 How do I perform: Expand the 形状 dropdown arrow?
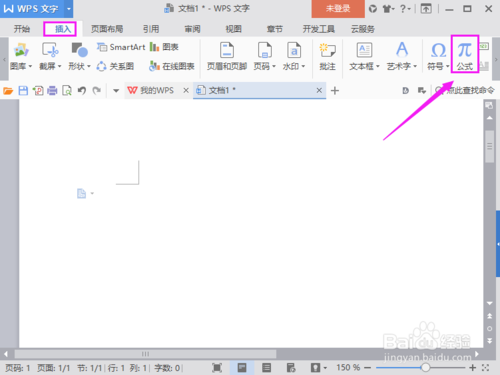pyautogui.click(x=89, y=66)
